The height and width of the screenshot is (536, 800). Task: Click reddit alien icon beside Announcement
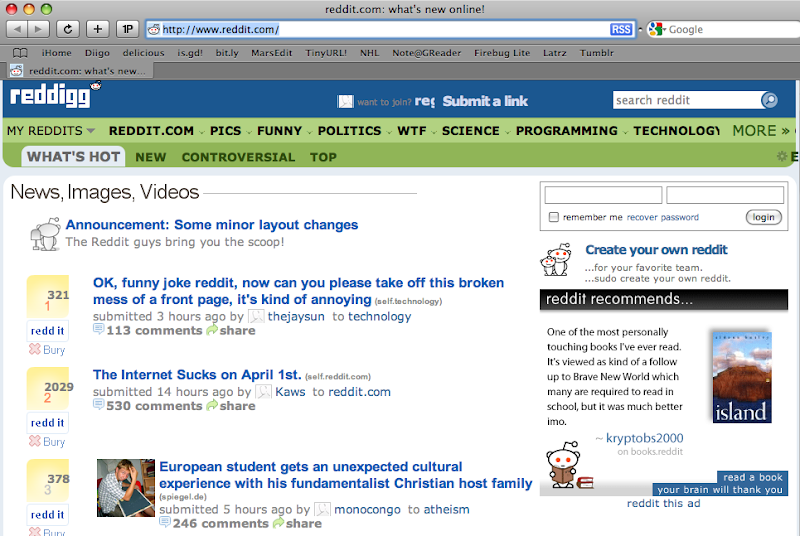pos(45,234)
